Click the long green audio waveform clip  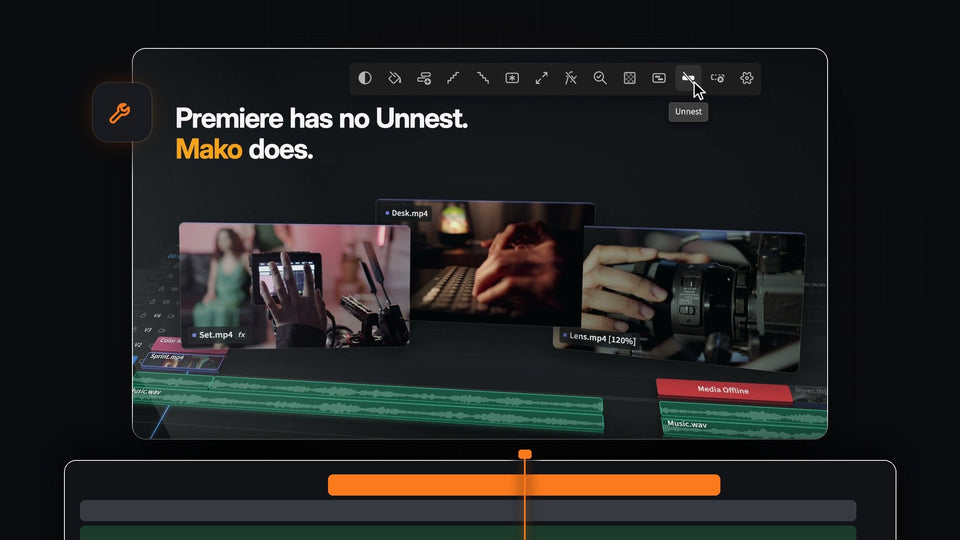pos(367,402)
